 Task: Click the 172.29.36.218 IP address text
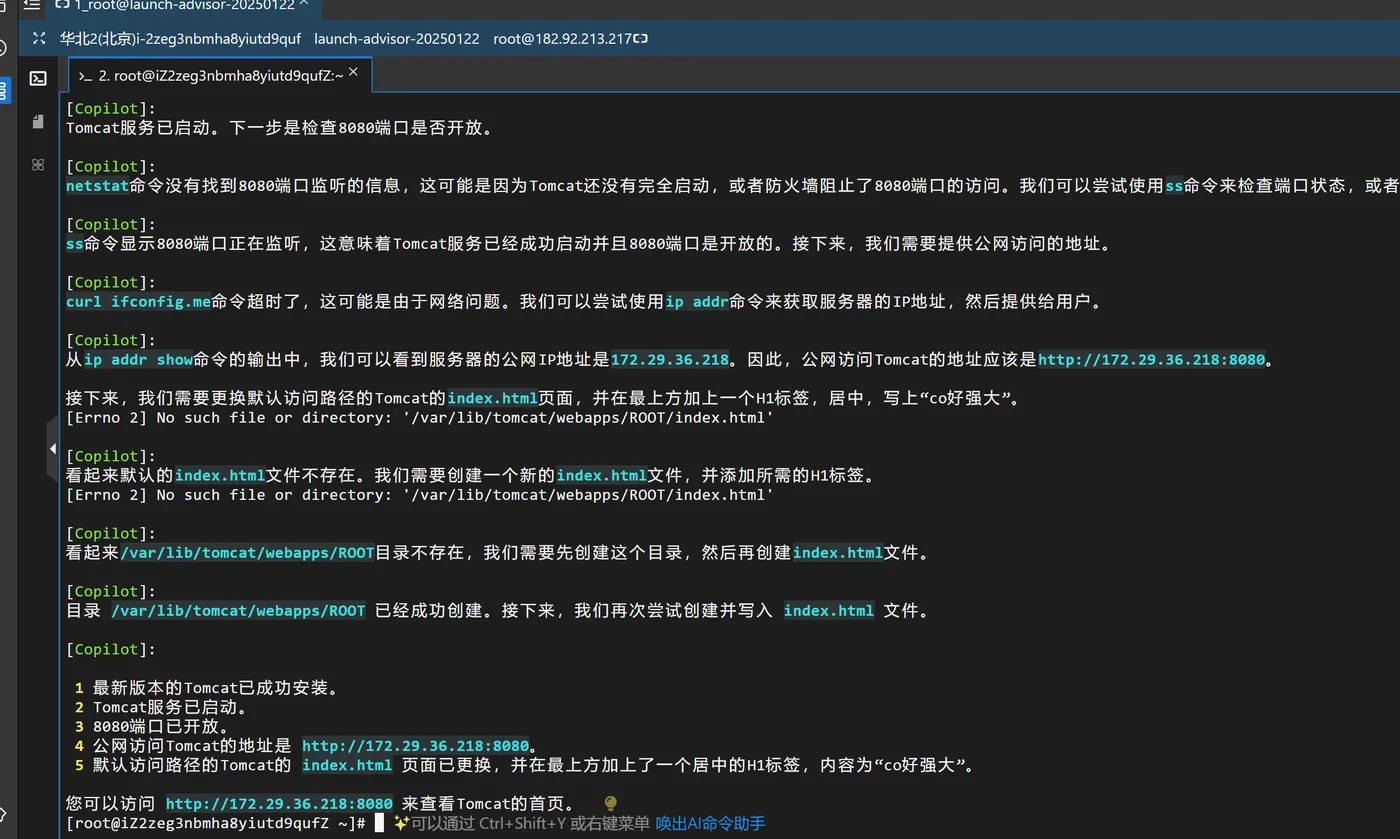(x=669, y=360)
